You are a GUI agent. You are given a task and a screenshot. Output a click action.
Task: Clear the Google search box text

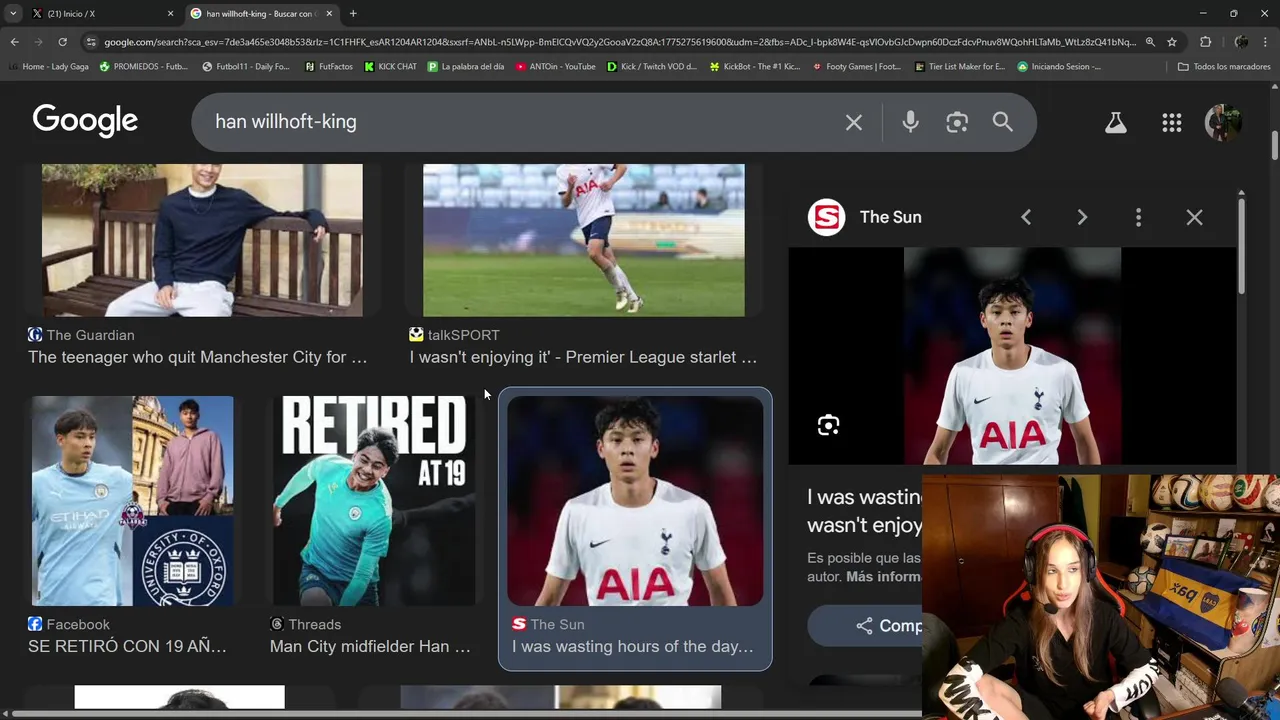tap(853, 122)
